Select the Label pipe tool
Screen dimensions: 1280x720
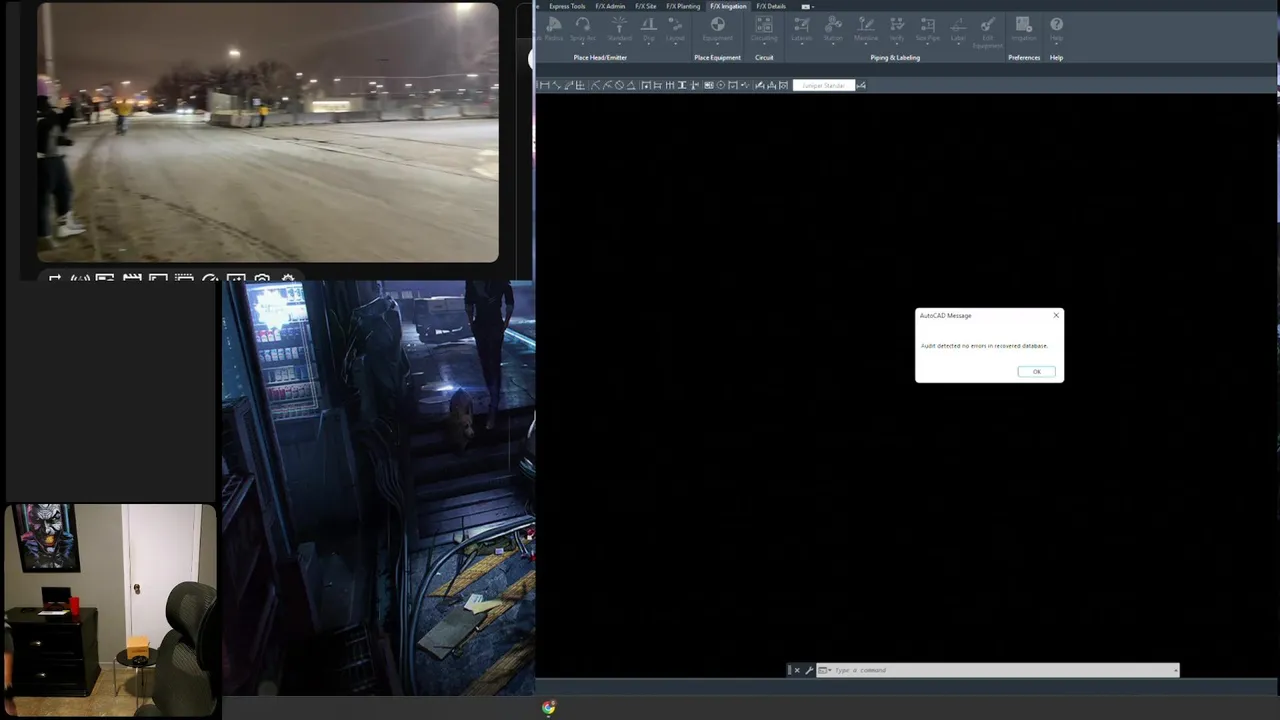(x=958, y=29)
